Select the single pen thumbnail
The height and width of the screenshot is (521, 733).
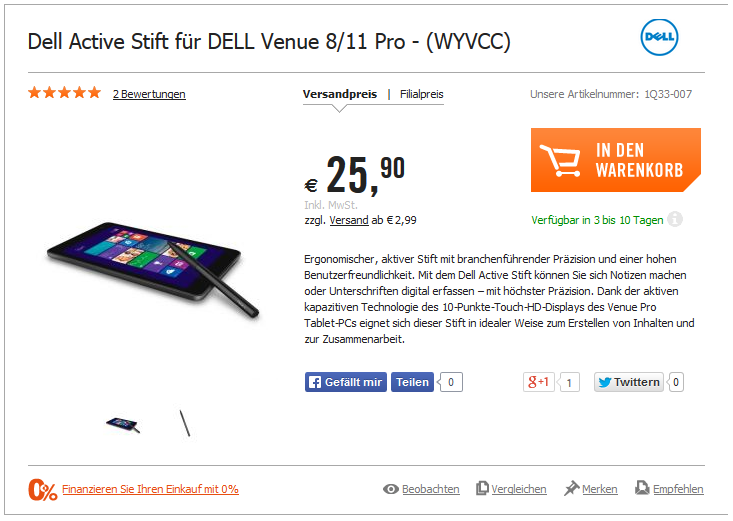pos(185,423)
